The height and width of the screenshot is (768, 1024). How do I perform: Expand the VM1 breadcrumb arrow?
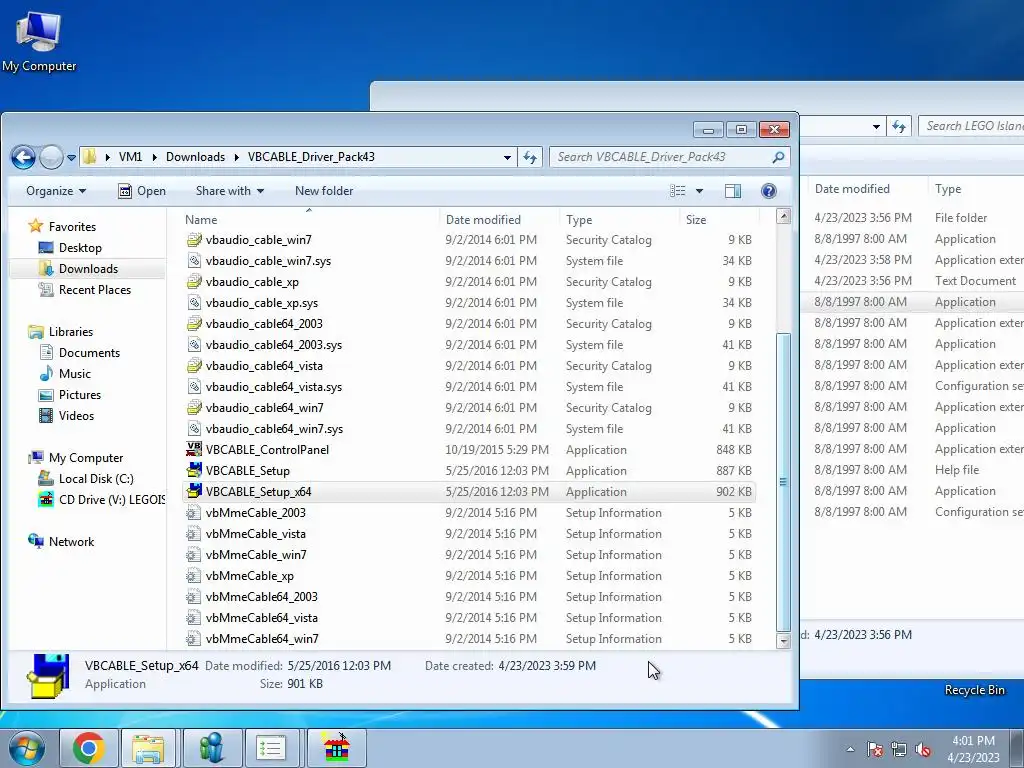[x=155, y=157]
